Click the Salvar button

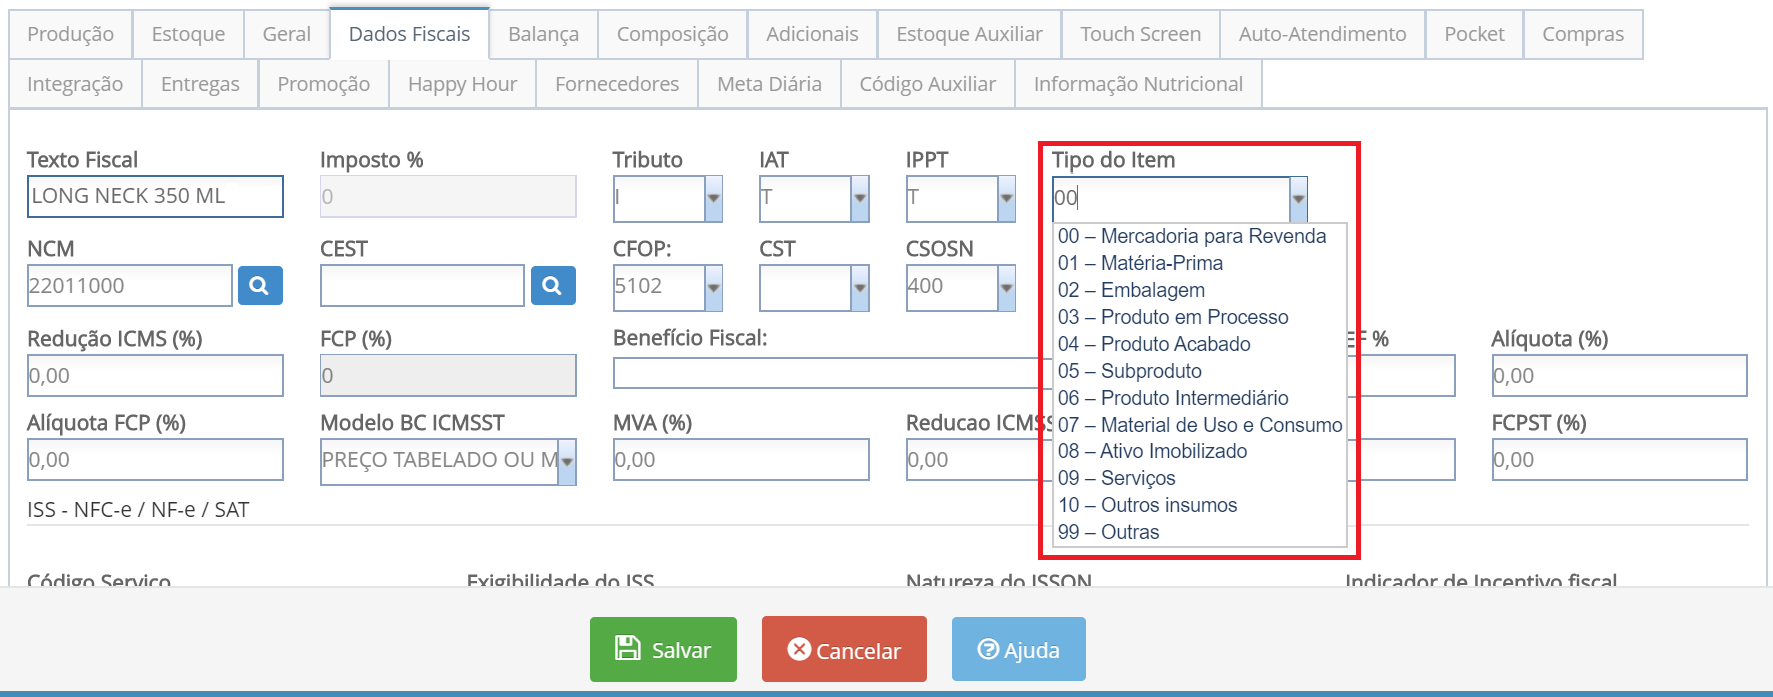point(663,650)
